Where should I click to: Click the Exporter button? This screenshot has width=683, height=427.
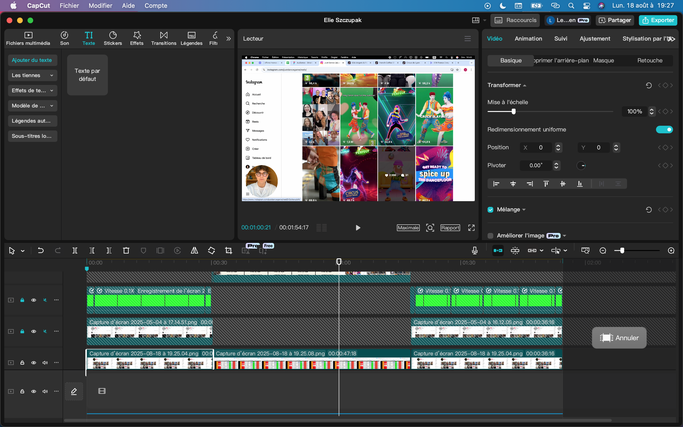coord(658,20)
